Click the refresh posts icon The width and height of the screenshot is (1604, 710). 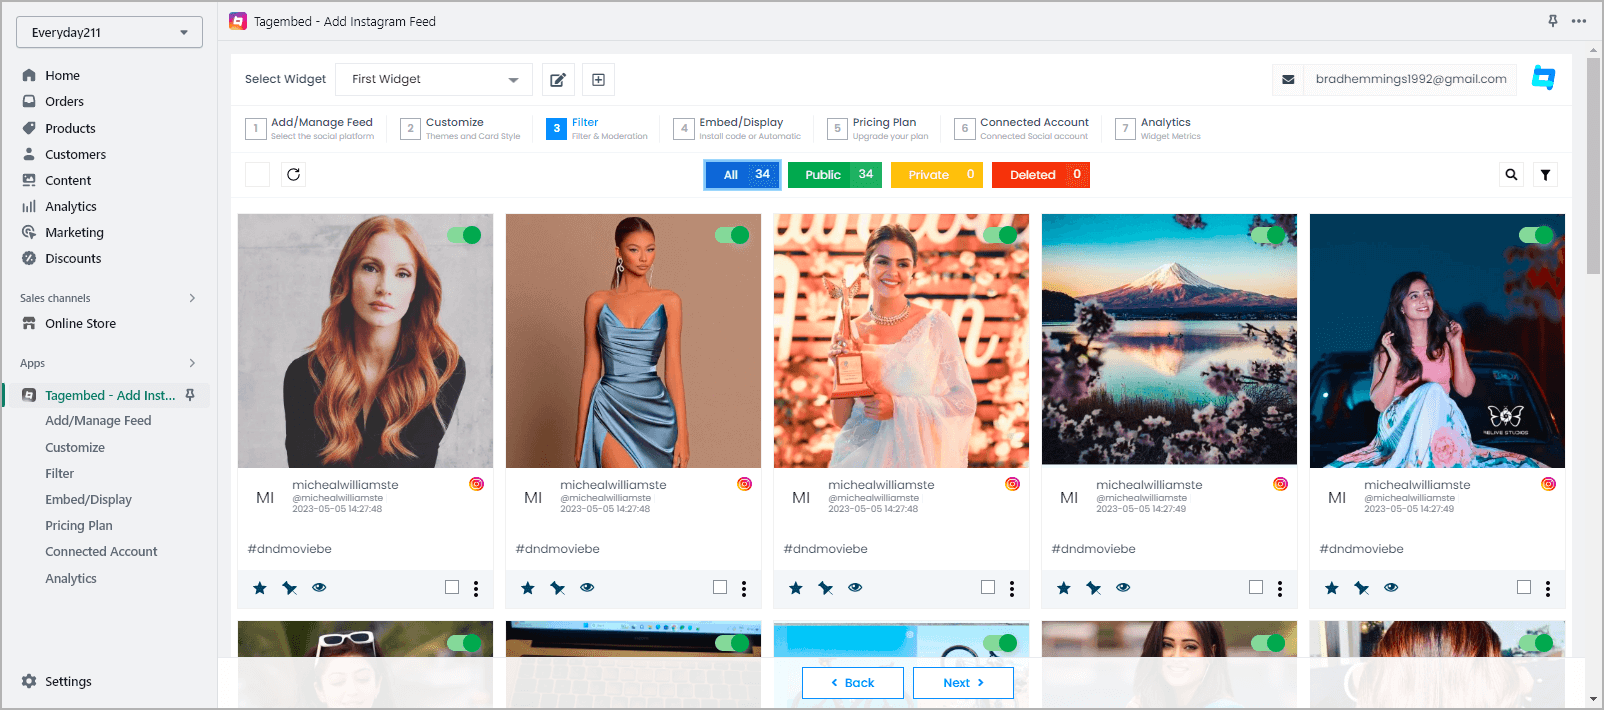tap(293, 175)
